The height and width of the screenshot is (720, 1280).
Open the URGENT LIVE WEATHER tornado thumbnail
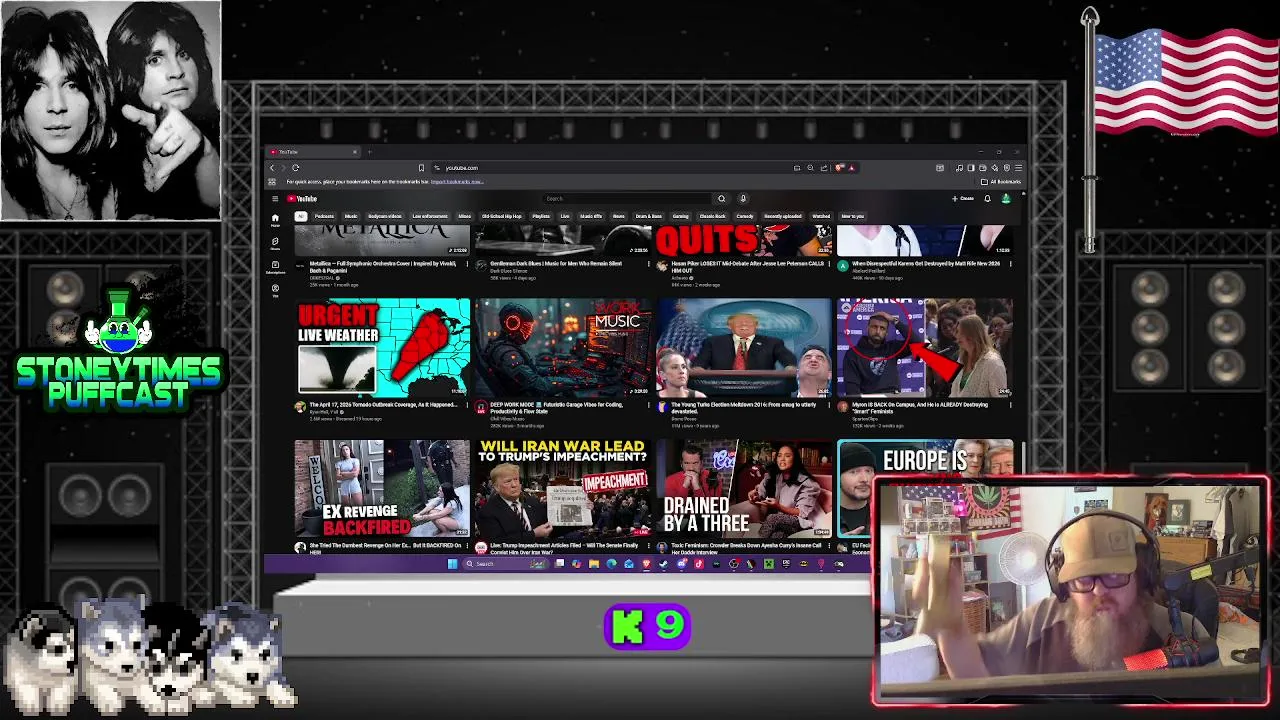tap(382, 347)
